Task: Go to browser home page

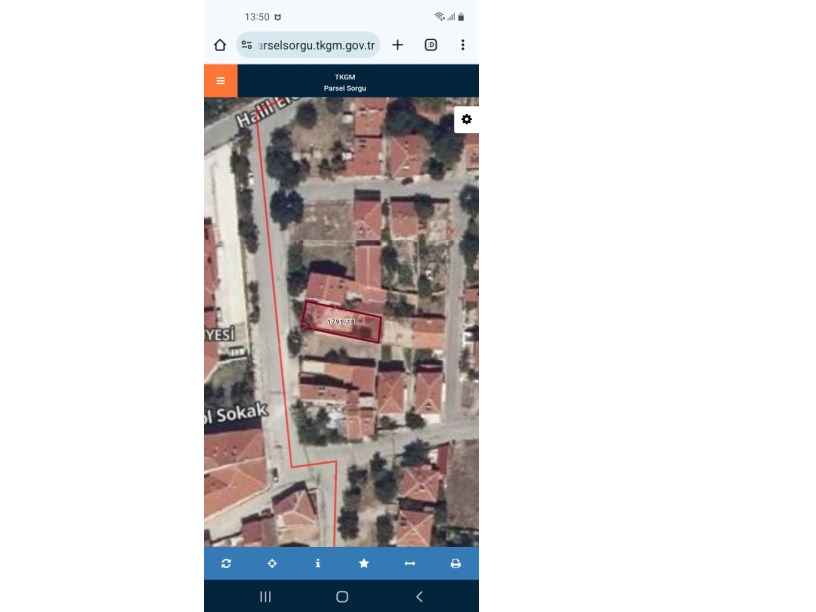Action: click(220, 45)
